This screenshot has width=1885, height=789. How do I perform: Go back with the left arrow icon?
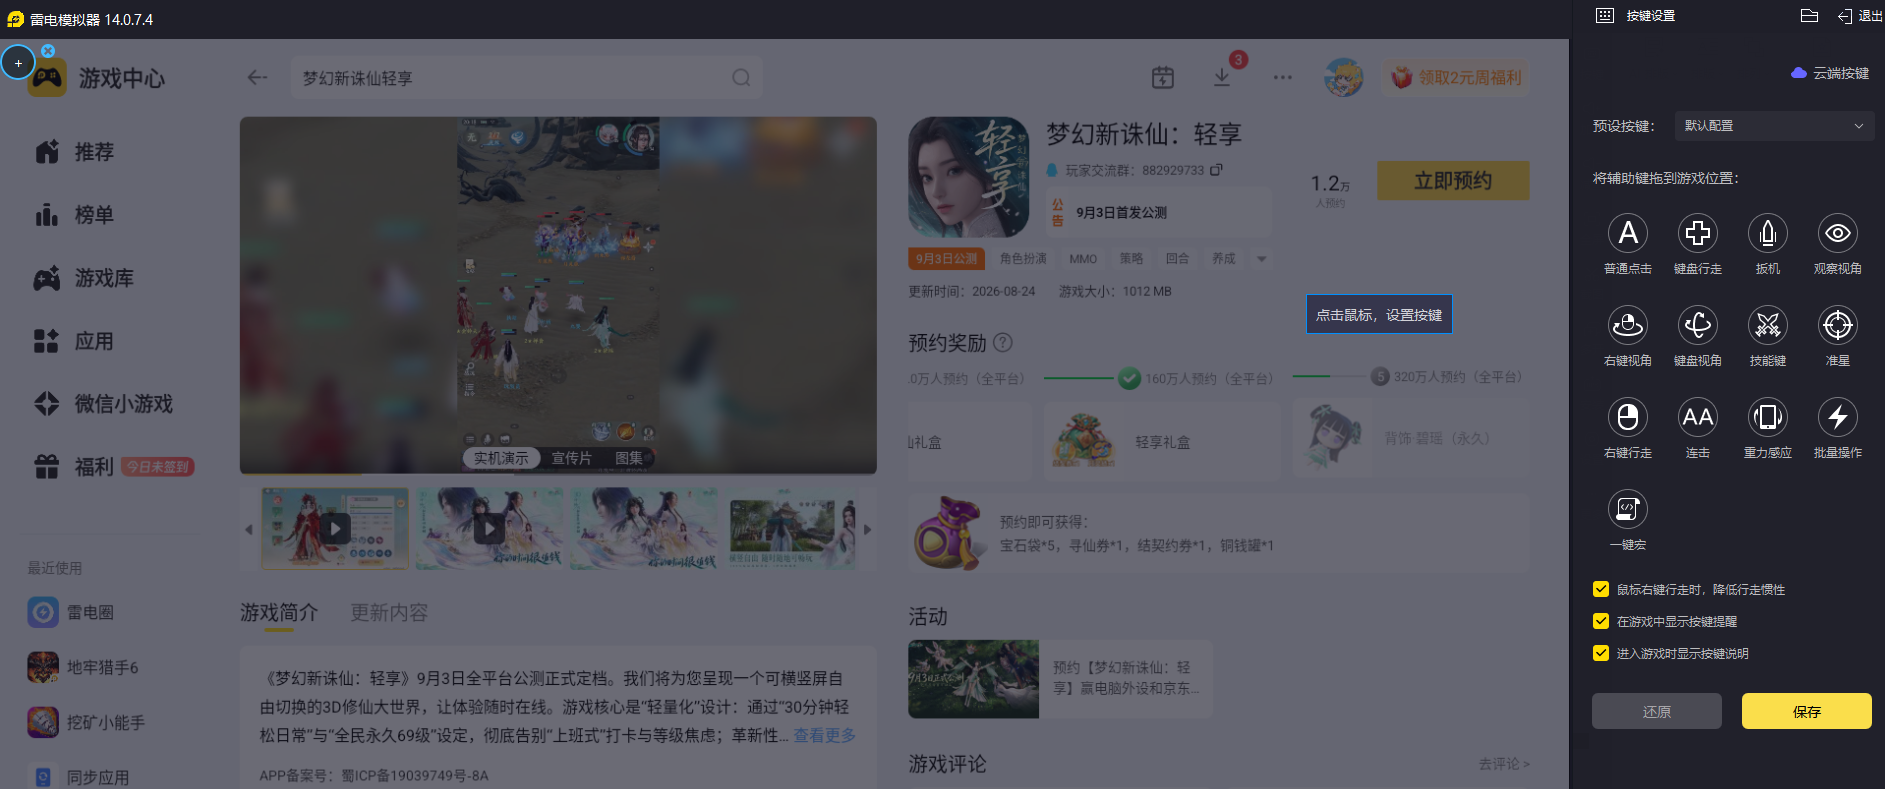(x=257, y=78)
